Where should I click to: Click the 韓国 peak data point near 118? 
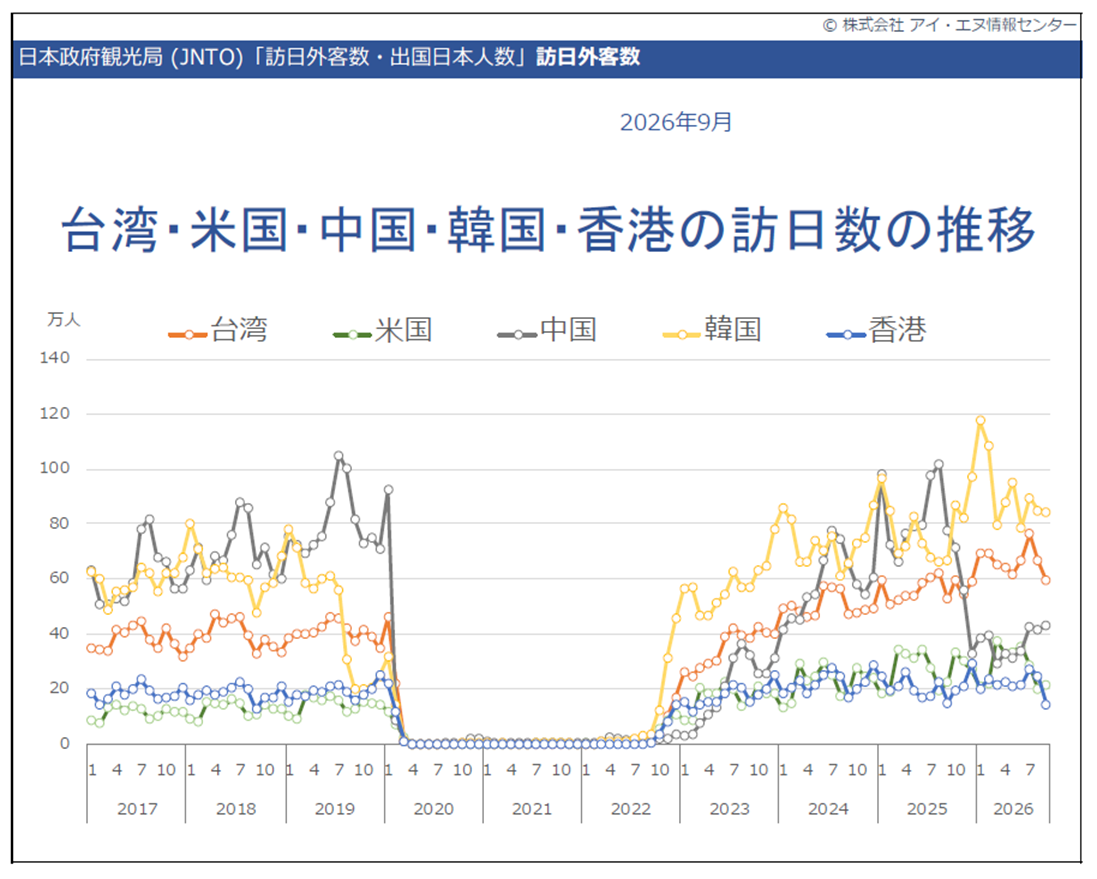click(980, 421)
